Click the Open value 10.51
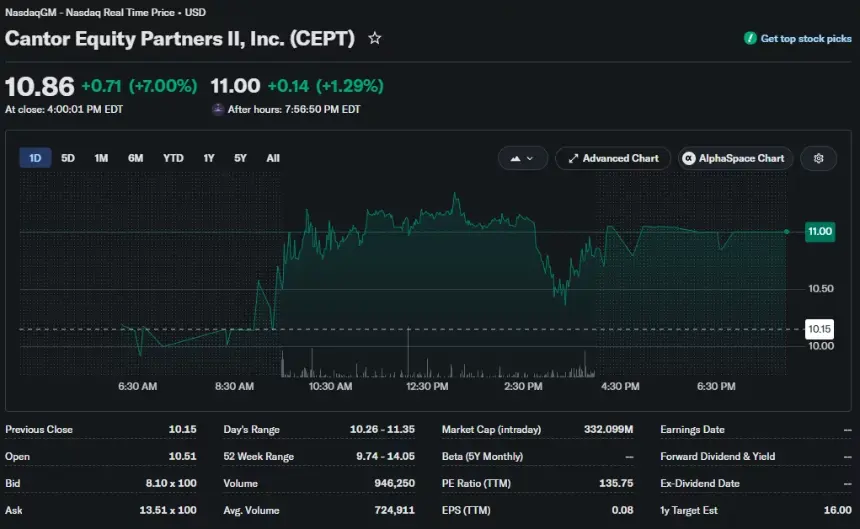The image size is (860, 529). pyautogui.click(x=182, y=456)
